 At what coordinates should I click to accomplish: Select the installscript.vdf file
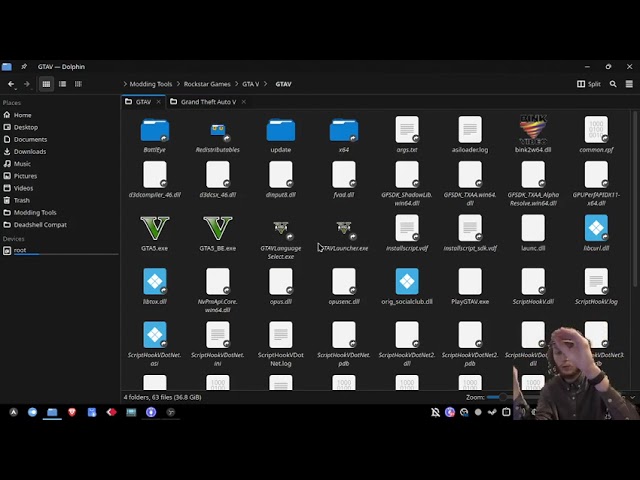click(x=407, y=233)
